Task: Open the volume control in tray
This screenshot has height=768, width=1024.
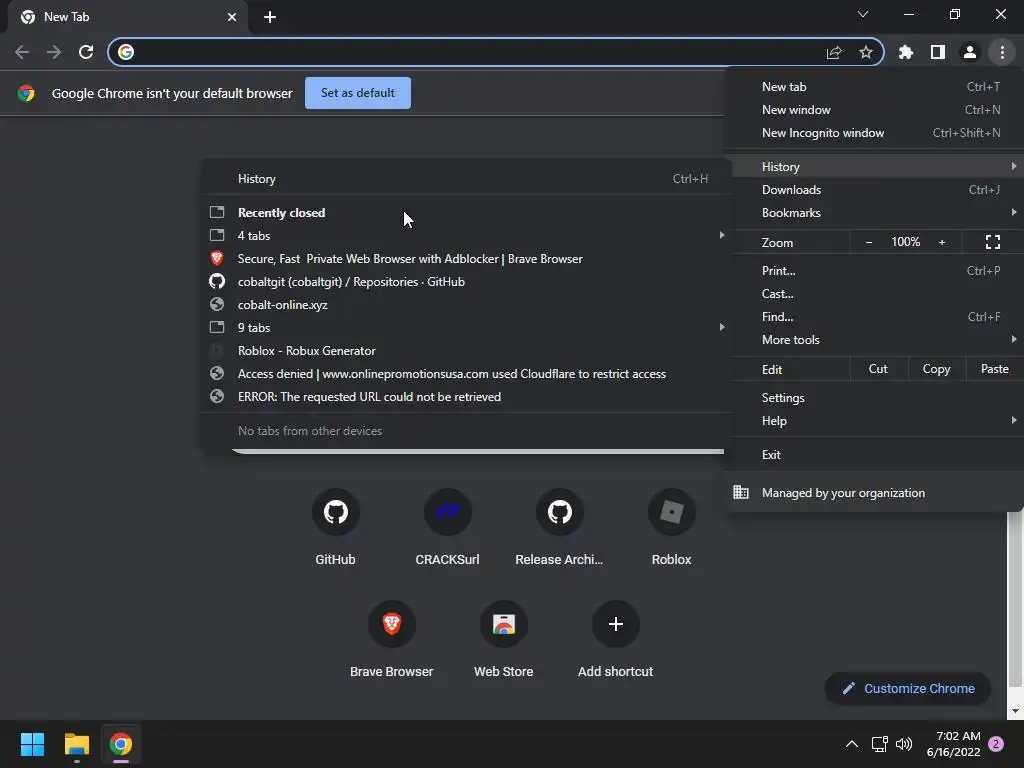Action: click(x=904, y=744)
